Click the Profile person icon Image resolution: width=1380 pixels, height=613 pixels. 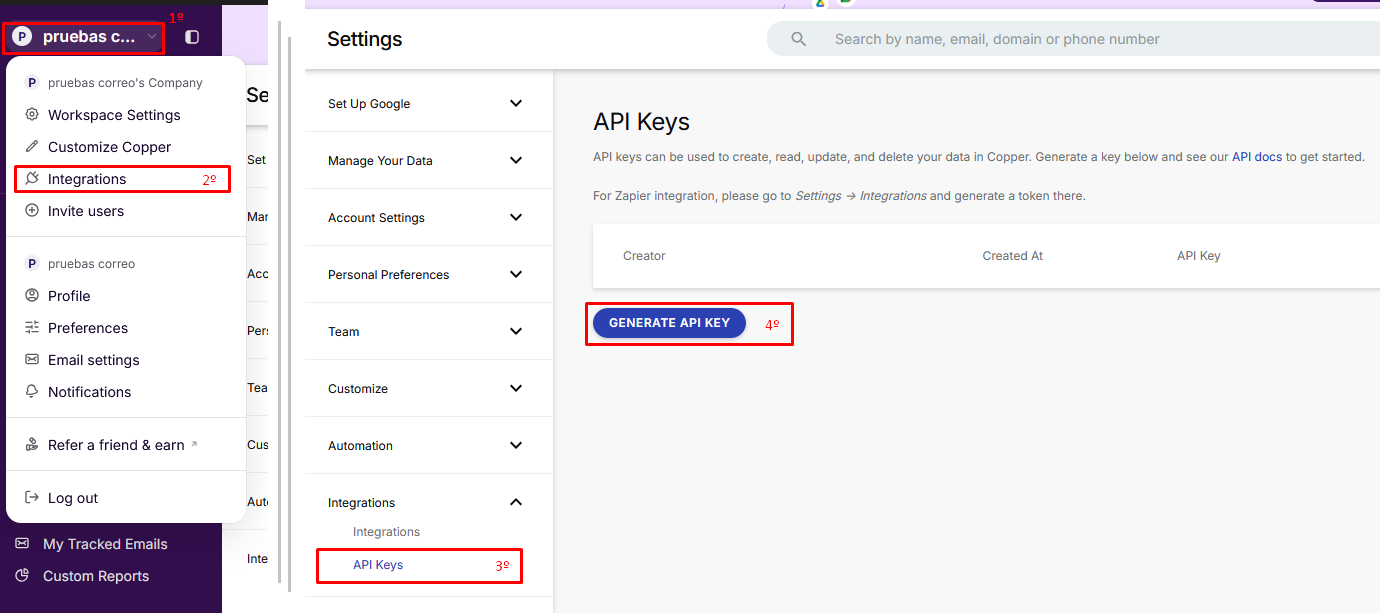pos(32,296)
